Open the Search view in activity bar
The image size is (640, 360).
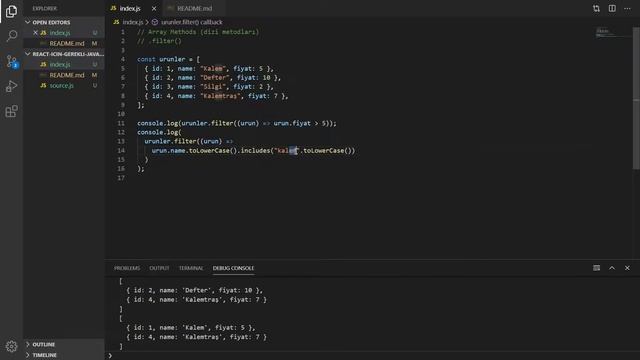[x=11, y=36]
